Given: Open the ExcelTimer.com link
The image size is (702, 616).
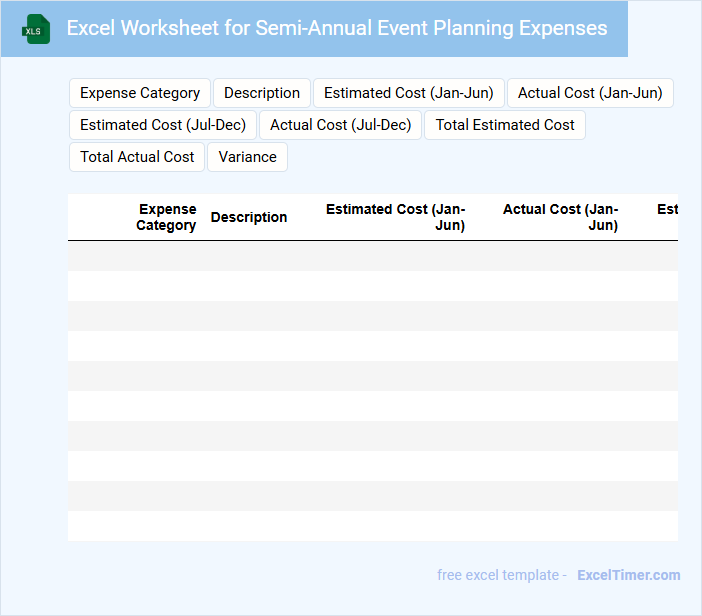Looking at the screenshot, I should point(629,575).
